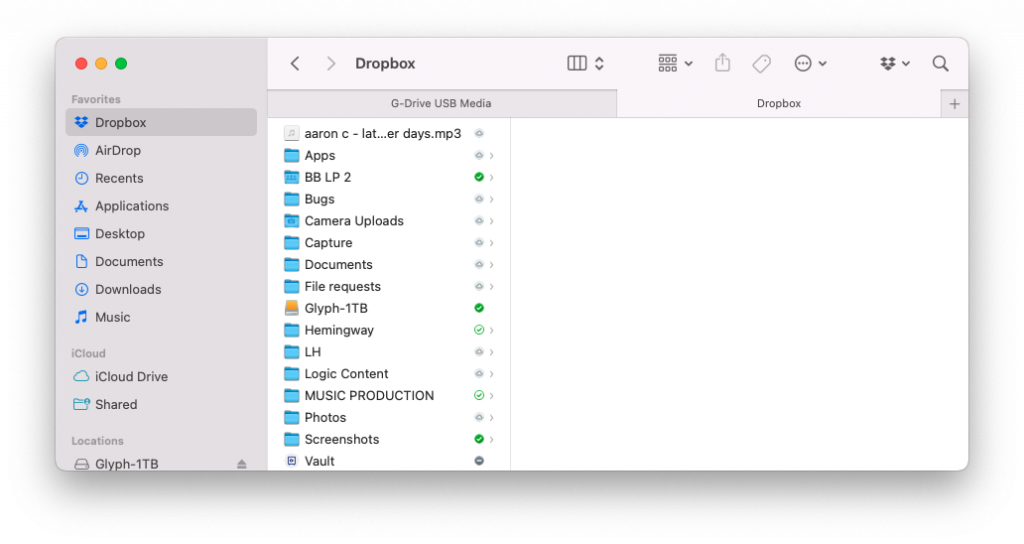Expand the File requests chevron
Screen dimensions: 1024x544
click(491, 287)
